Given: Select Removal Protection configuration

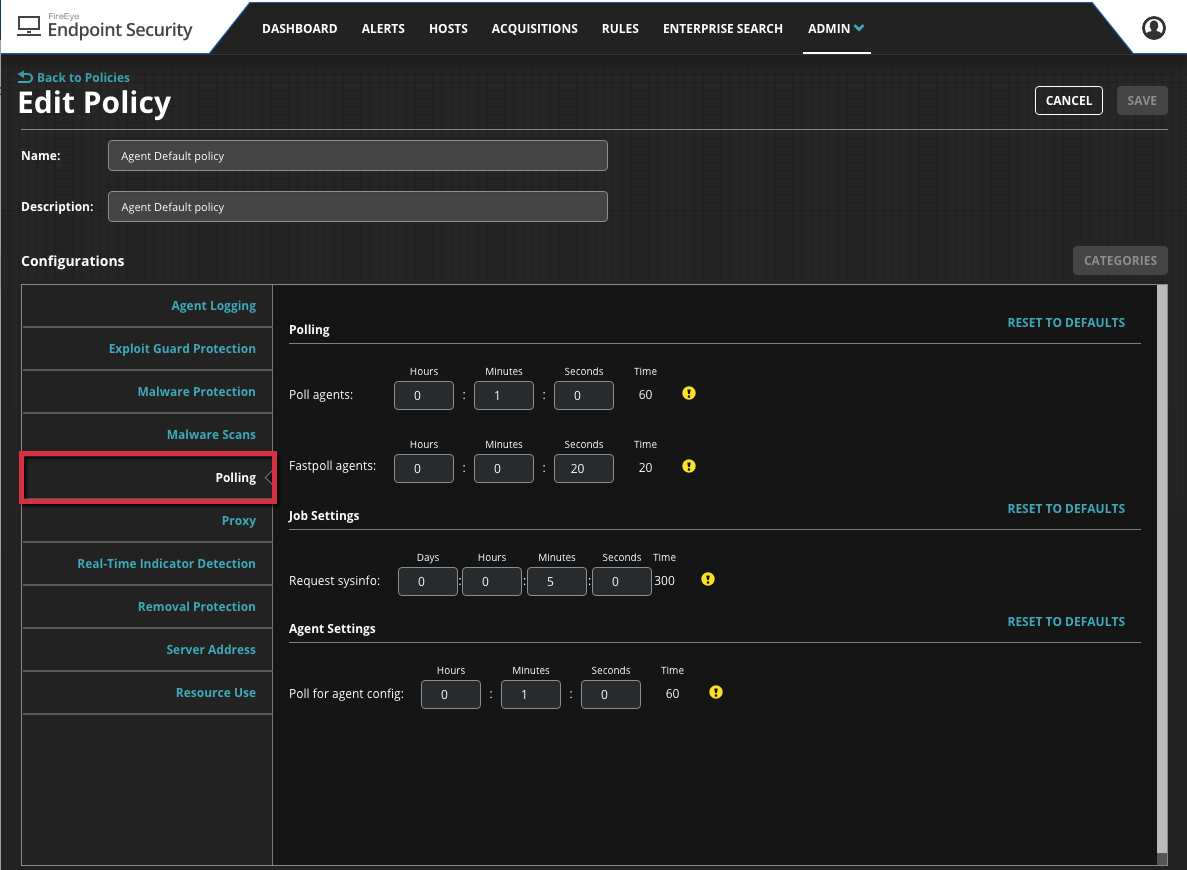Looking at the screenshot, I should point(147,607).
